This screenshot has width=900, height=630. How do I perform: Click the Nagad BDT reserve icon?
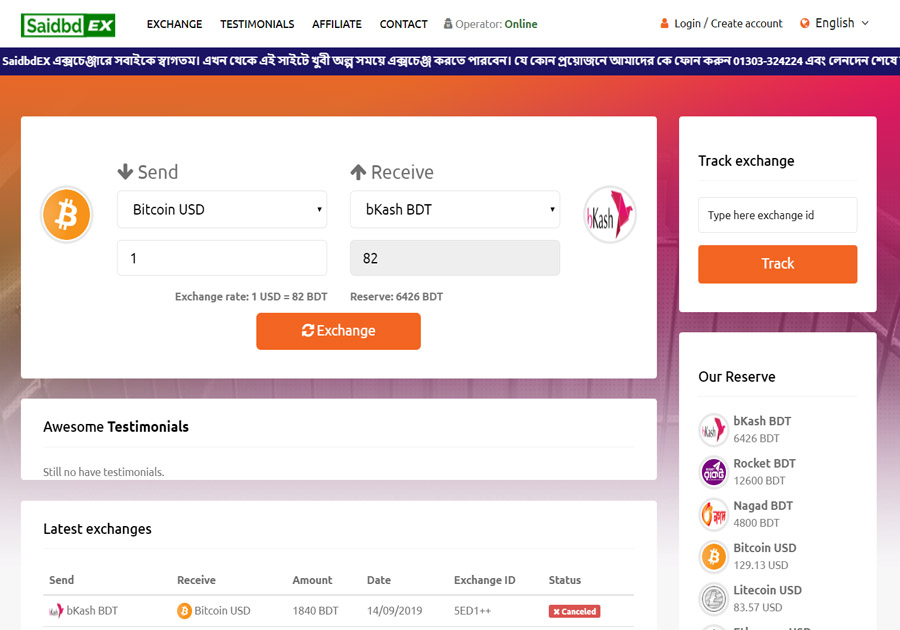(713, 514)
